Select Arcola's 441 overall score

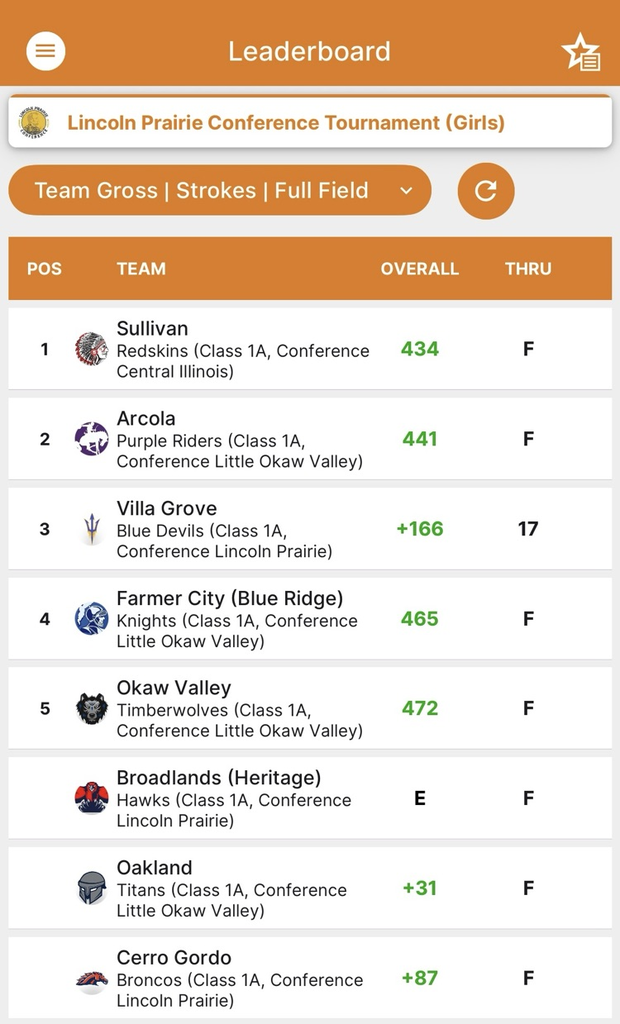tap(420, 439)
